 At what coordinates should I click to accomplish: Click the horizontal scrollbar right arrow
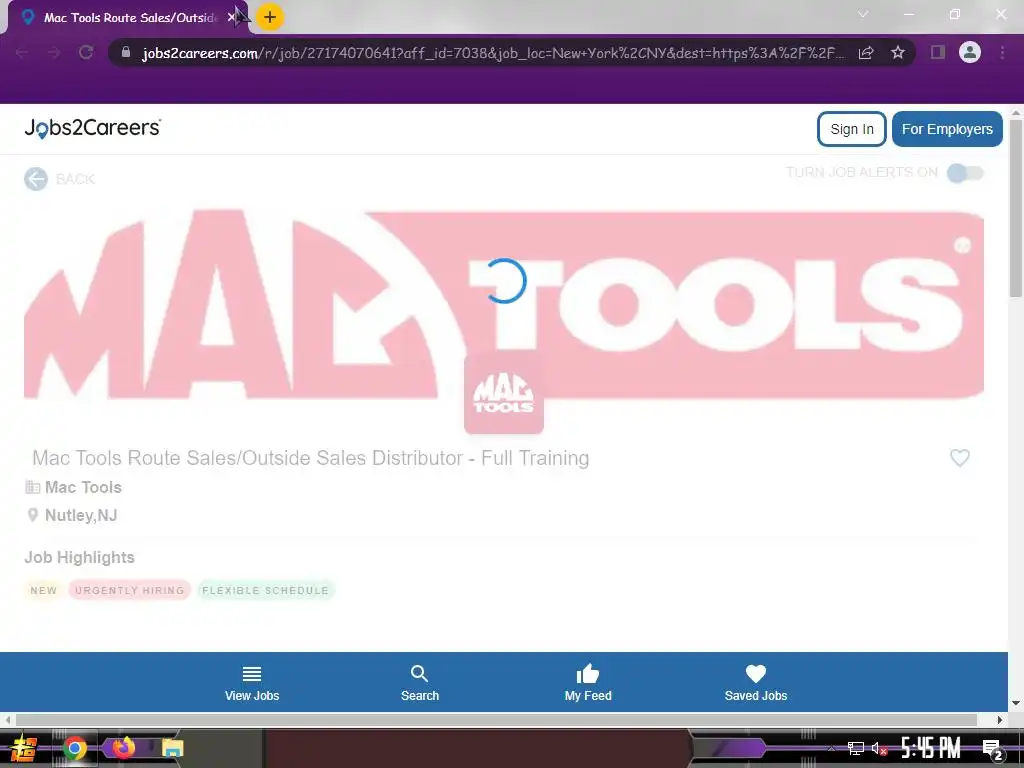point(1000,720)
